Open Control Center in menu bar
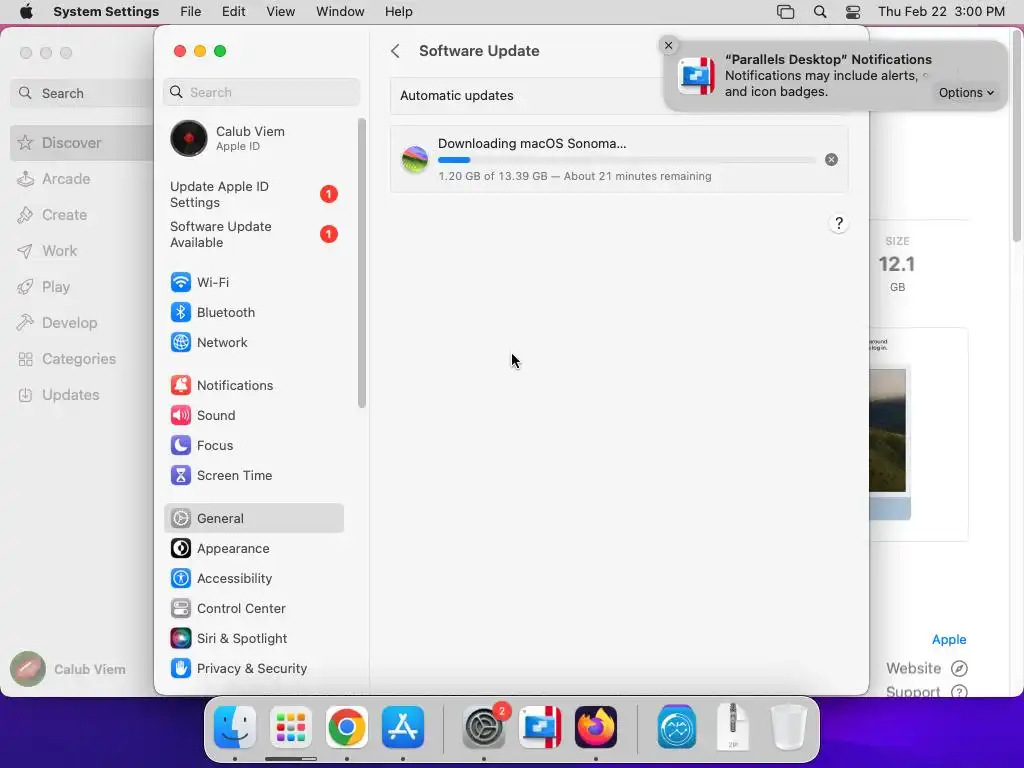The height and width of the screenshot is (768, 1024). point(853,12)
